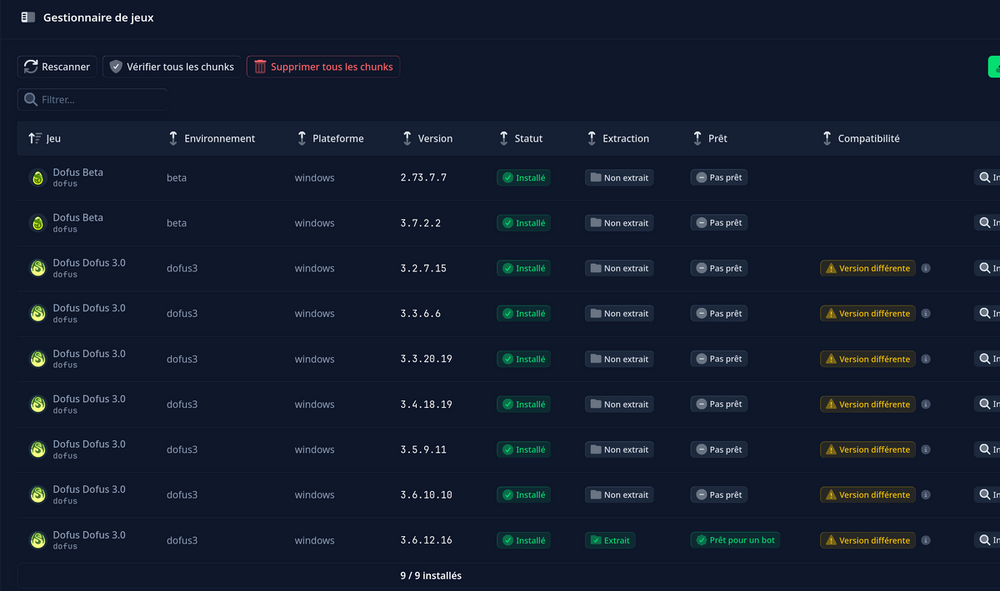Click the Prêt pour un bot badge

tap(735, 540)
